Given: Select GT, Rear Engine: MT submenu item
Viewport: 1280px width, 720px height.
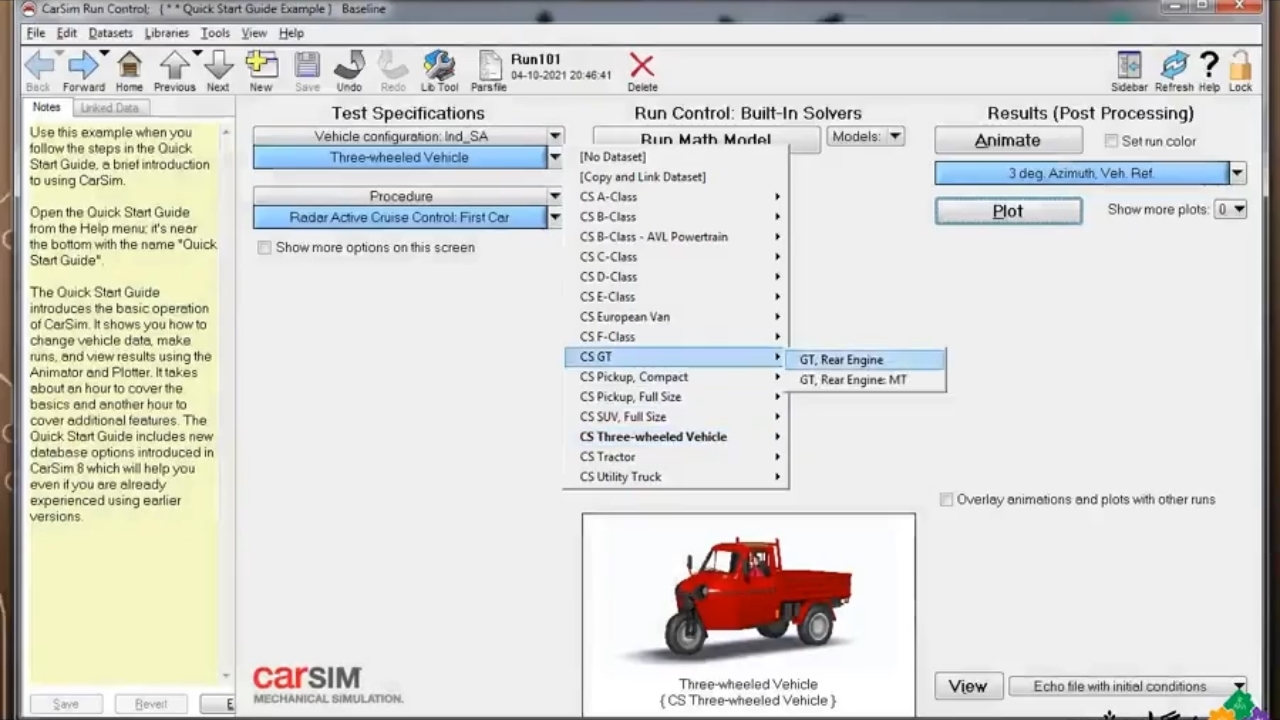Looking at the screenshot, I should 853,380.
